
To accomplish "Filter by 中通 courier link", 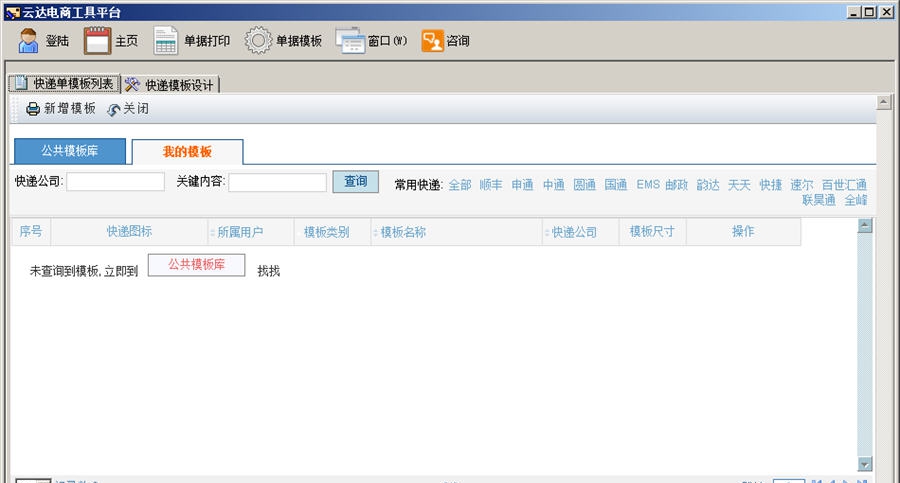I will coord(553,185).
